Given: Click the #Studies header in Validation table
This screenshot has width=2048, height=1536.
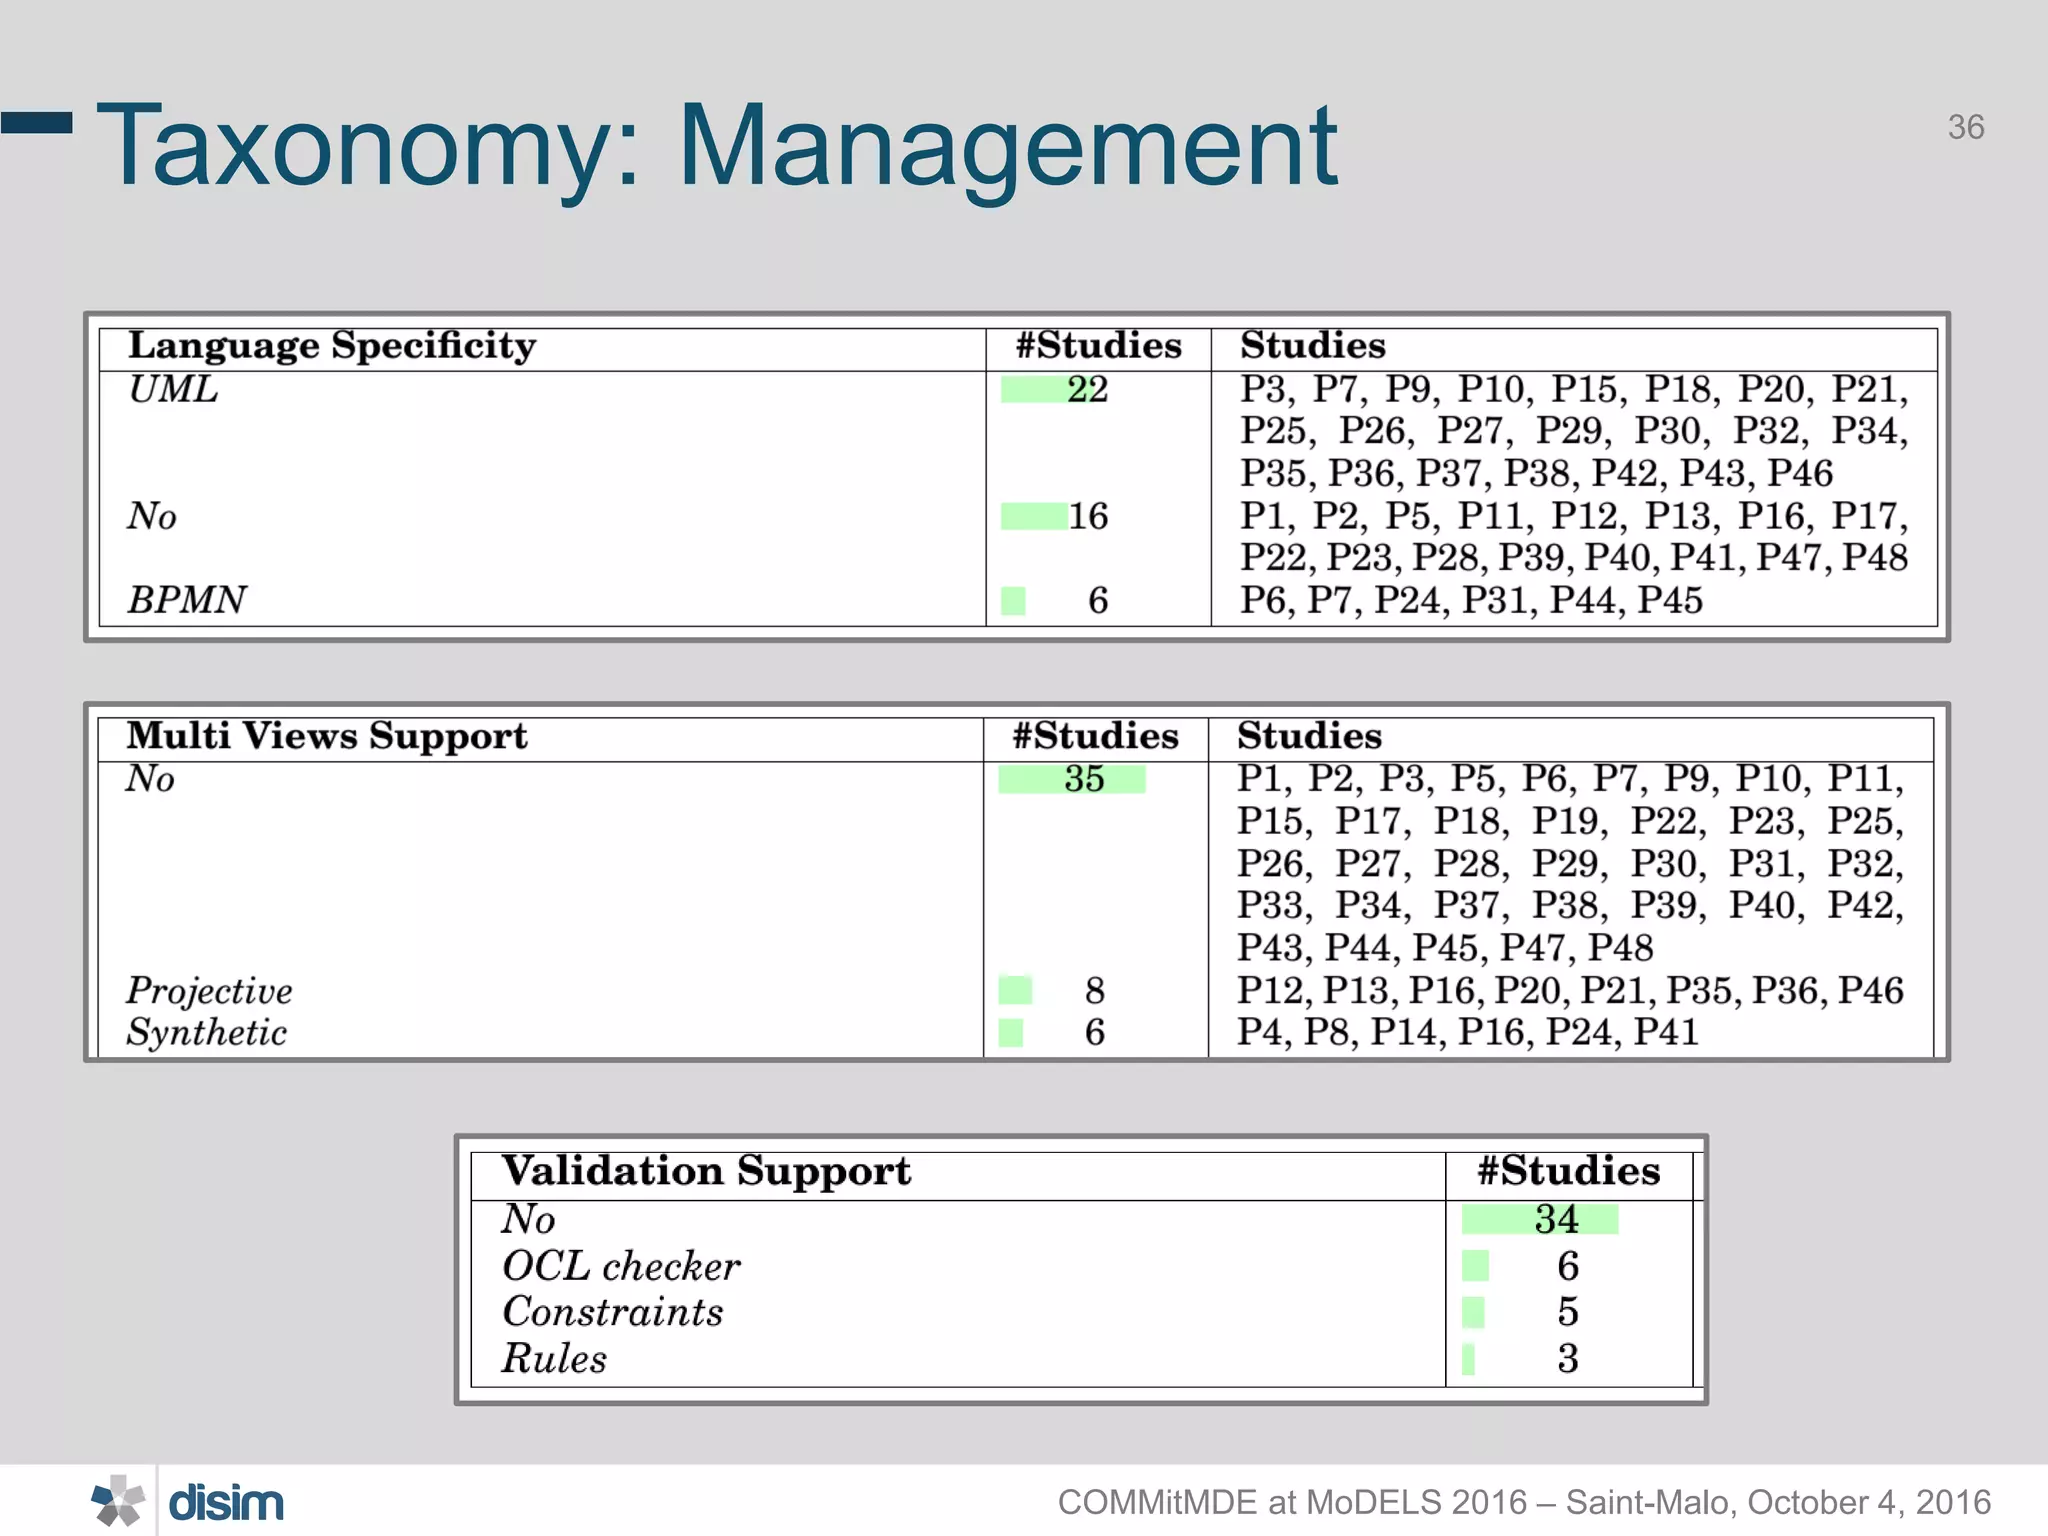Looking at the screenshot, I should click(x=1568, y=1171).
